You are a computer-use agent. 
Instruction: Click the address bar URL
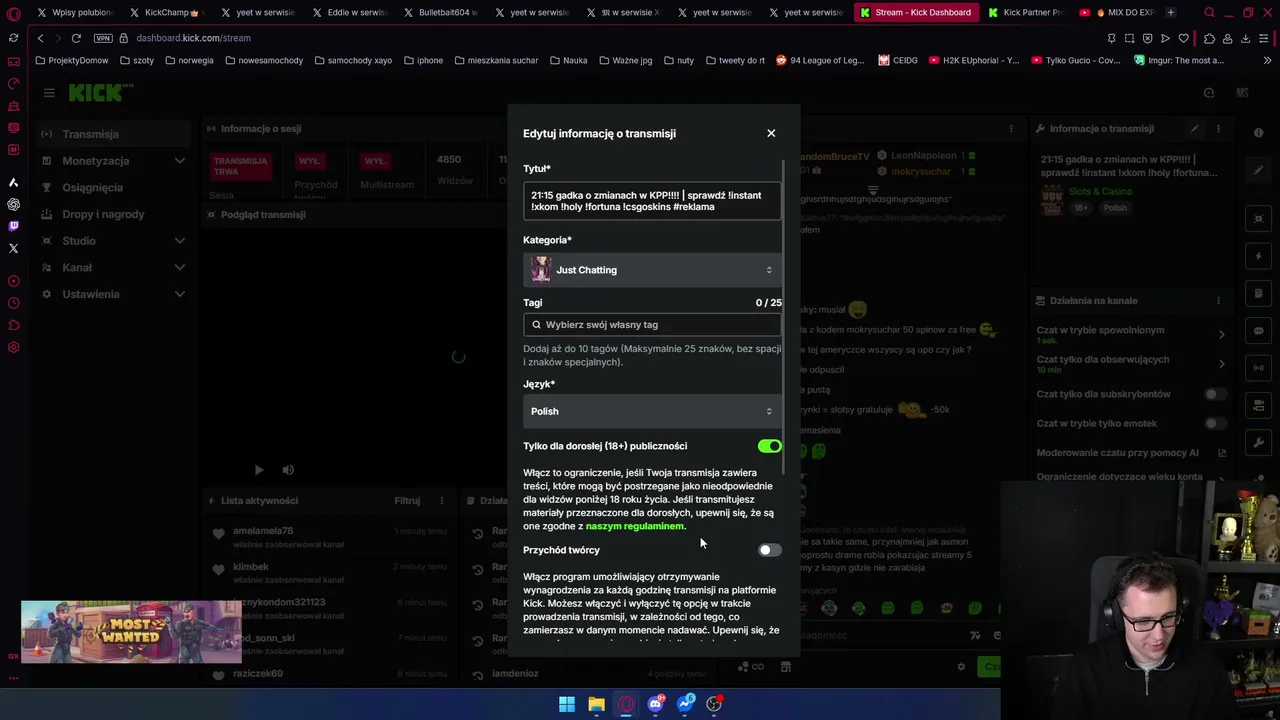[193, 38]
